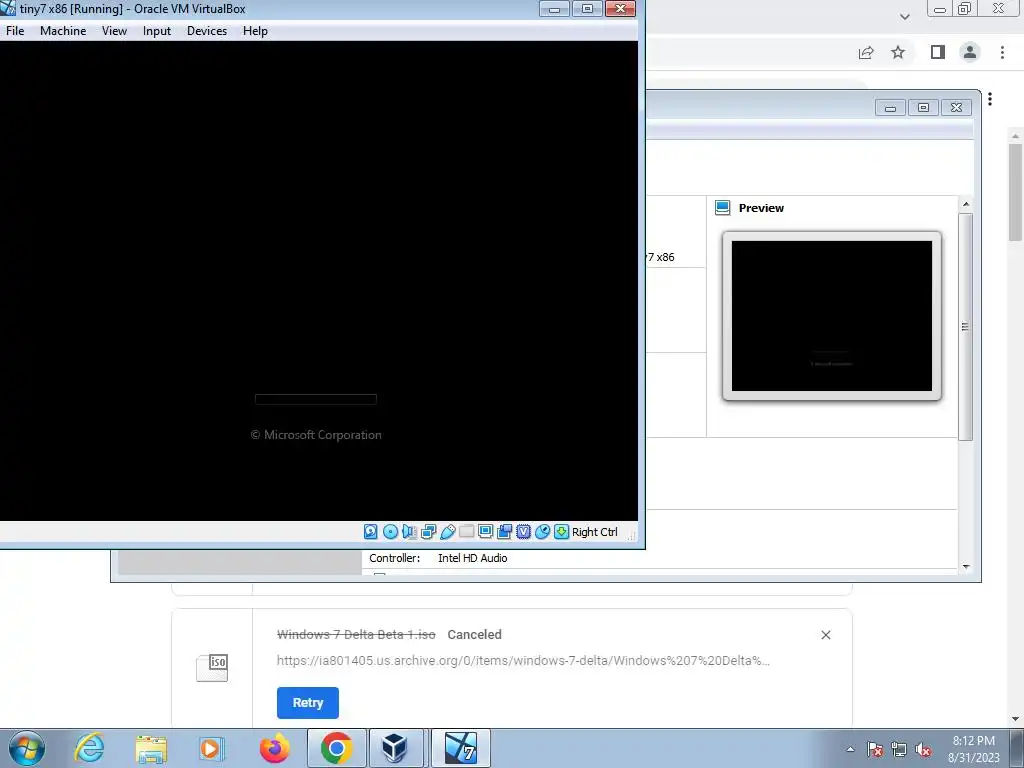Click the ISO file icon in downloads list
The width and height of the screenshot is (1024, 768).
click(x=212, y=667)
